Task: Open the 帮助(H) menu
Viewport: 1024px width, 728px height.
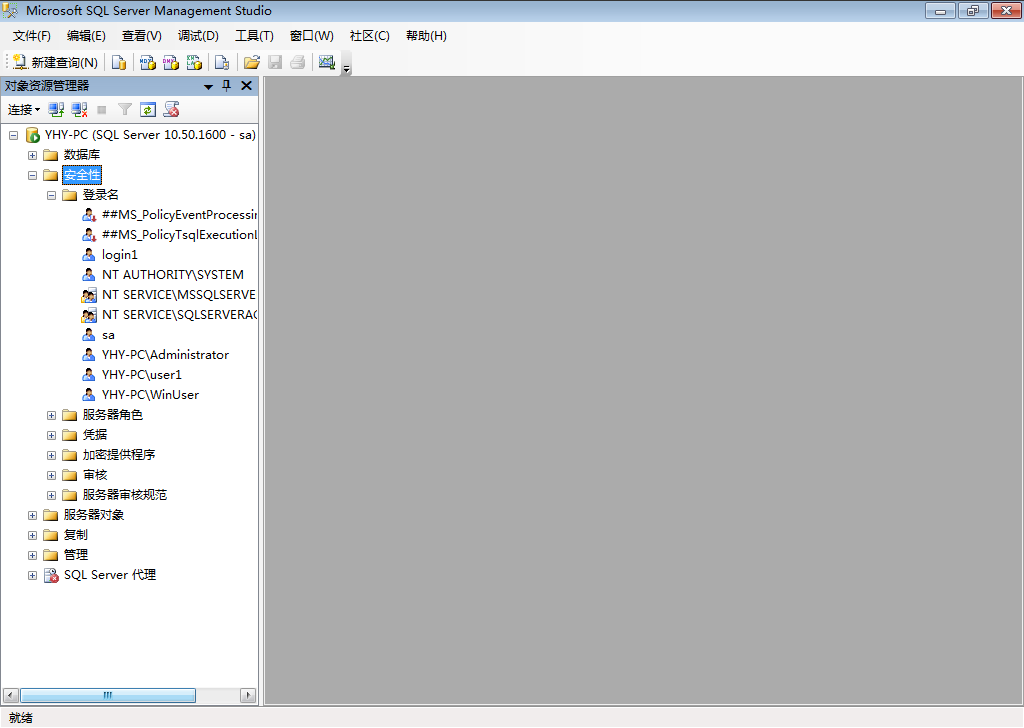Action: point(426,36)
